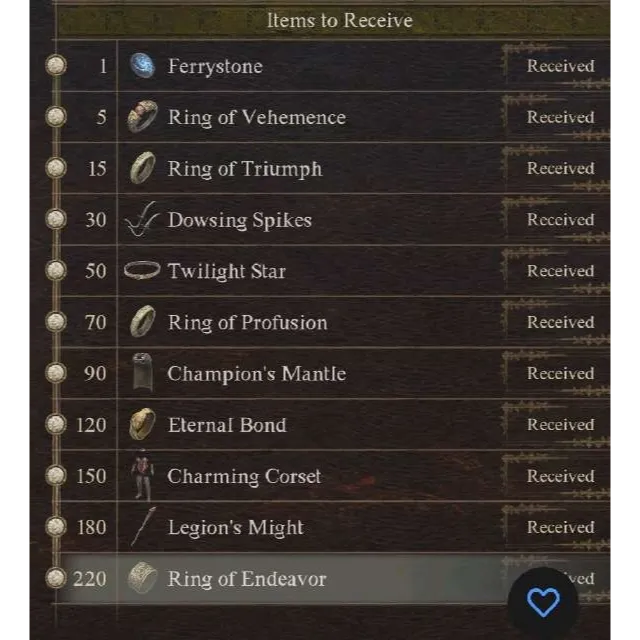The height and width of the screenshot is (640, 640).
Task: Click Received status for Twilight Star
Action: [x=560, y=271]
